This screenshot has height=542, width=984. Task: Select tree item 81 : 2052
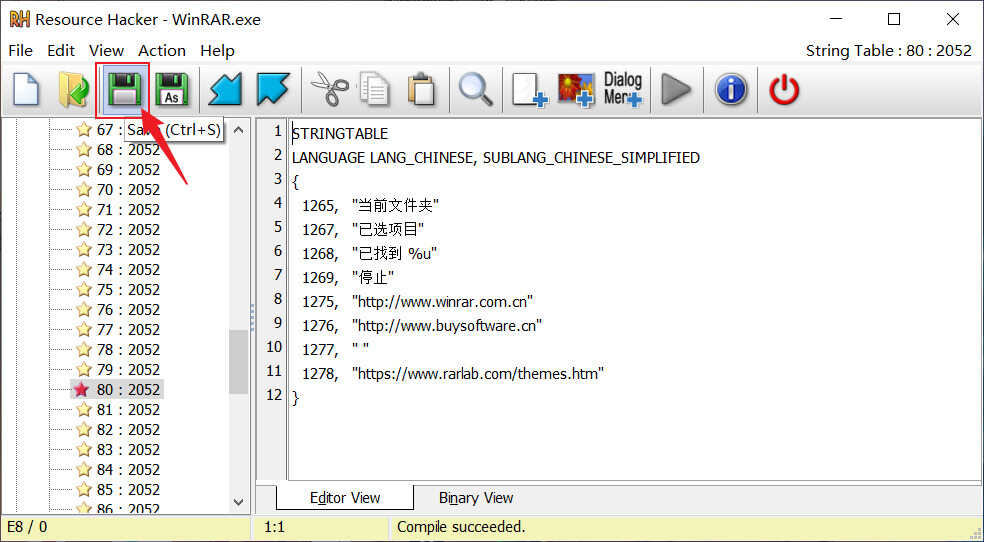[x=128, y=410]
